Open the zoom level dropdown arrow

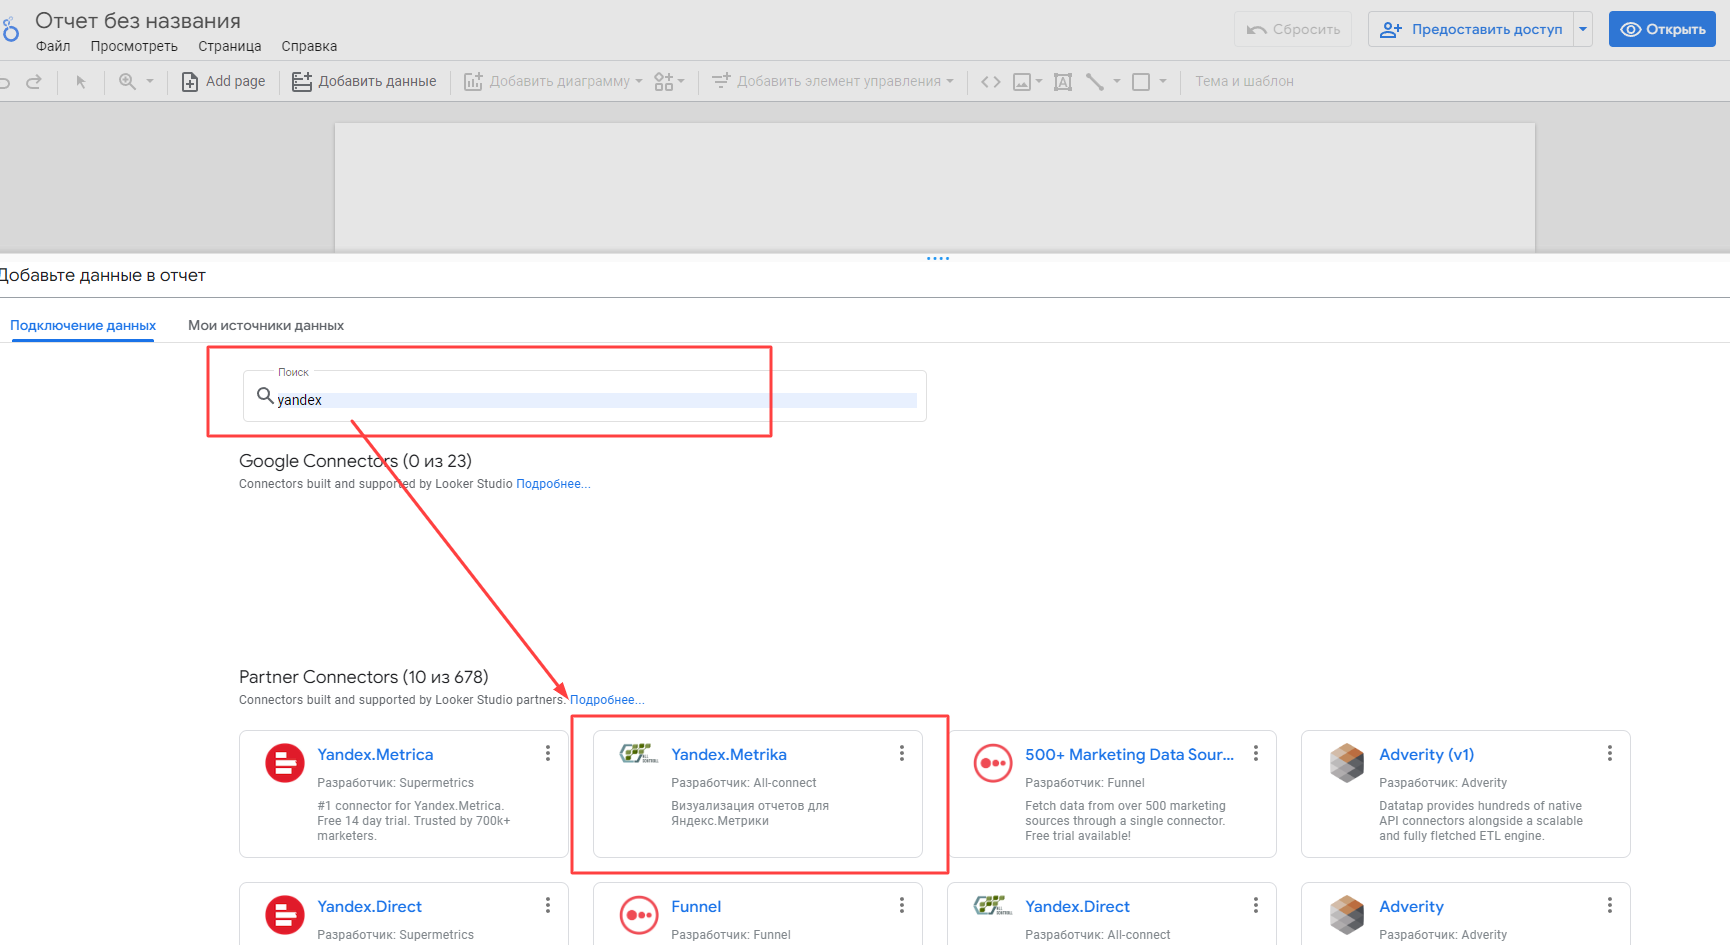[x=150, y=81]
